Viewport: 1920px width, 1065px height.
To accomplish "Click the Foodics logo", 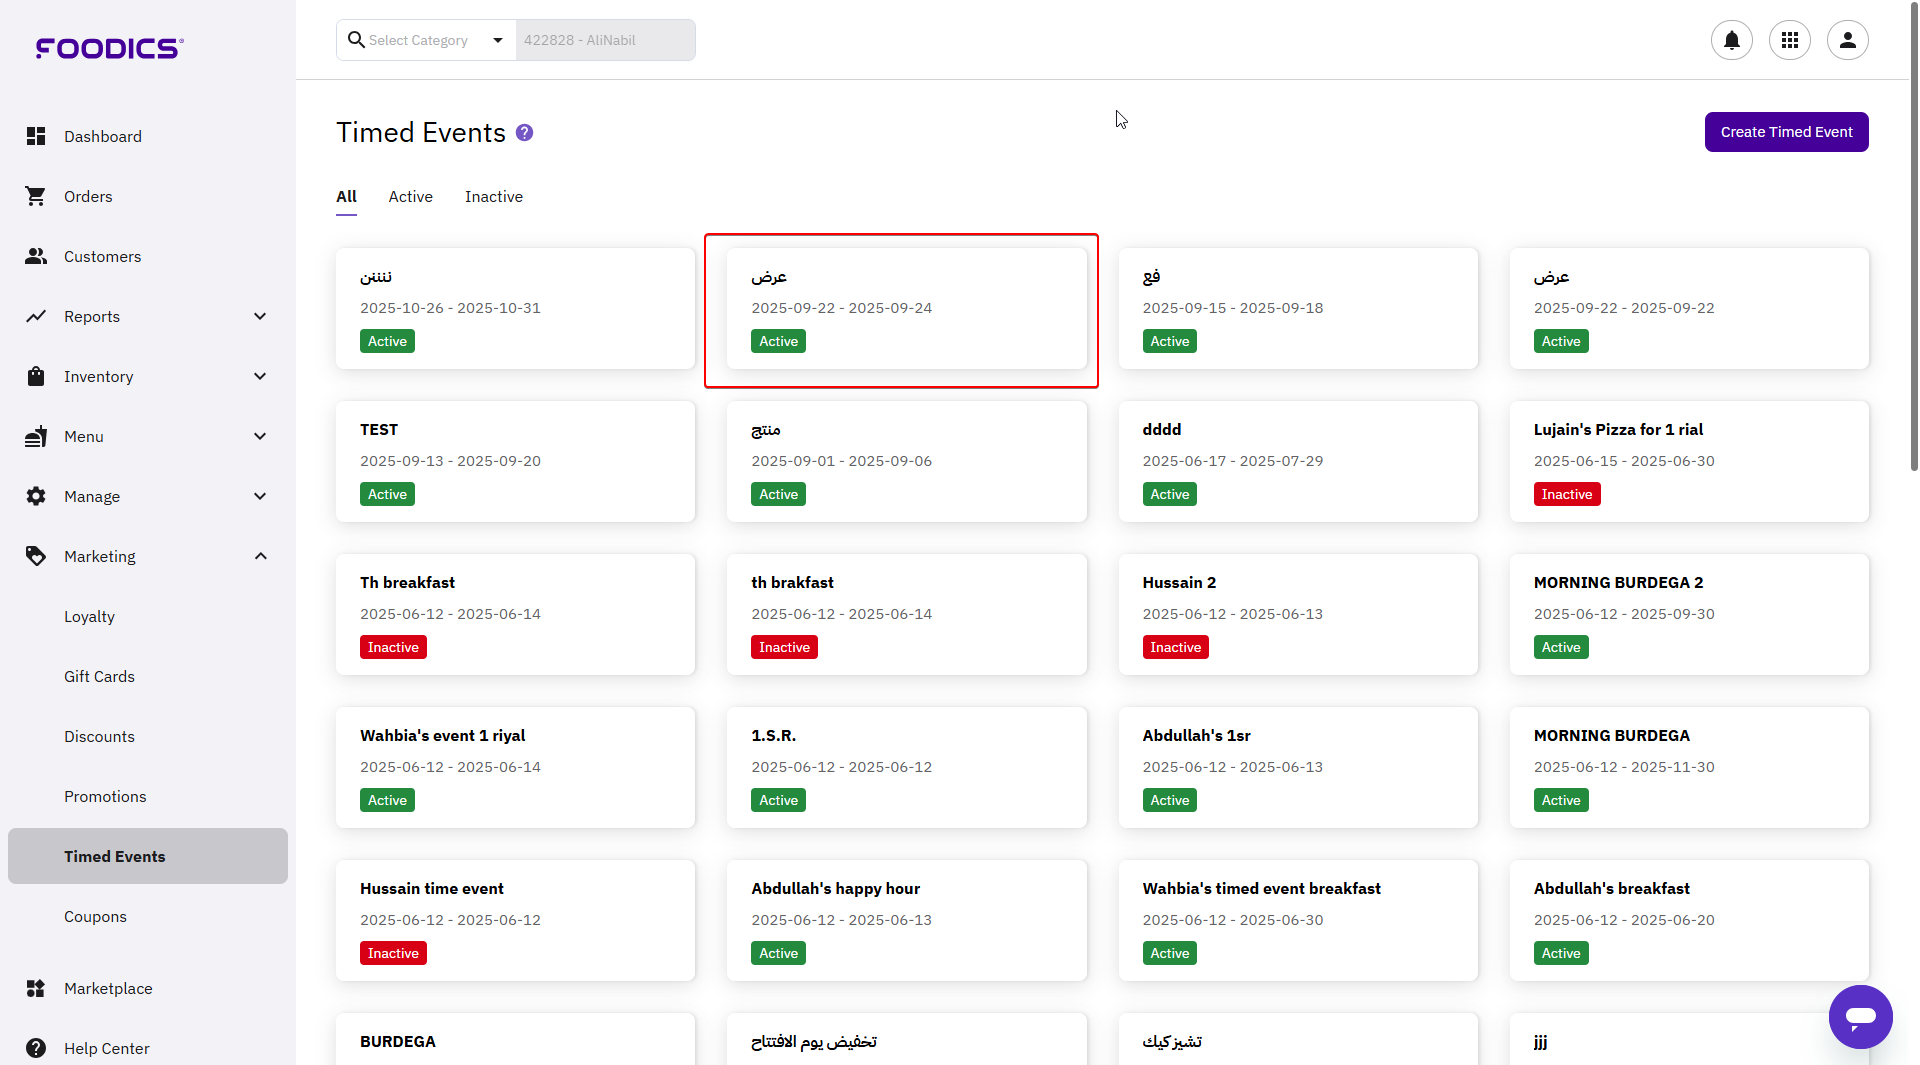I will click(110, 48).
